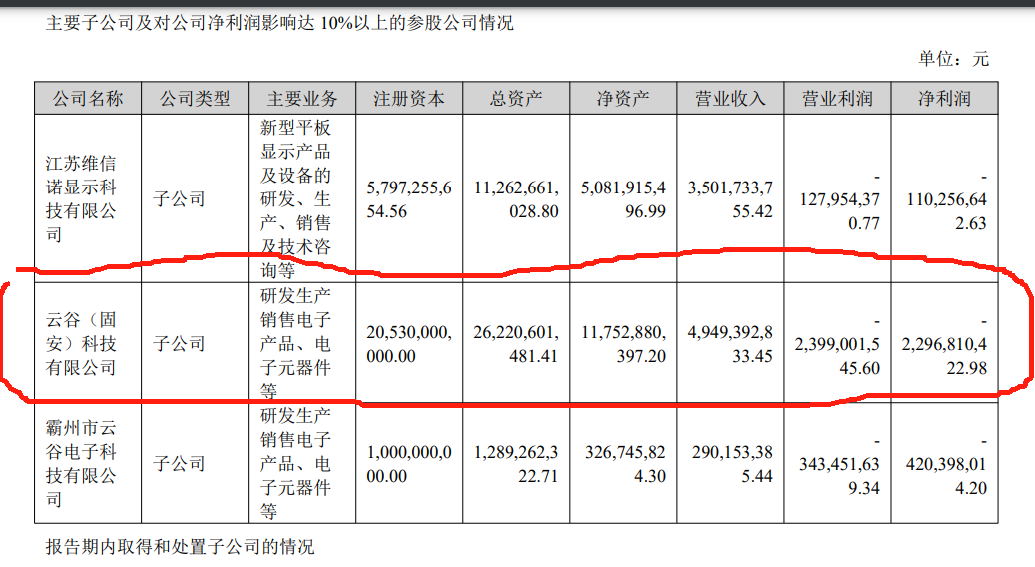Click the 净资产 column header
1035x567 pixels.
click(x=623, y=99)
